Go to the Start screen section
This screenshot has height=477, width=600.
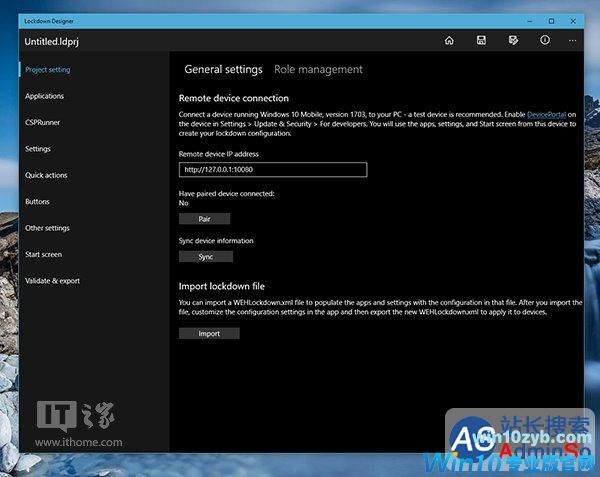point(43,254)
